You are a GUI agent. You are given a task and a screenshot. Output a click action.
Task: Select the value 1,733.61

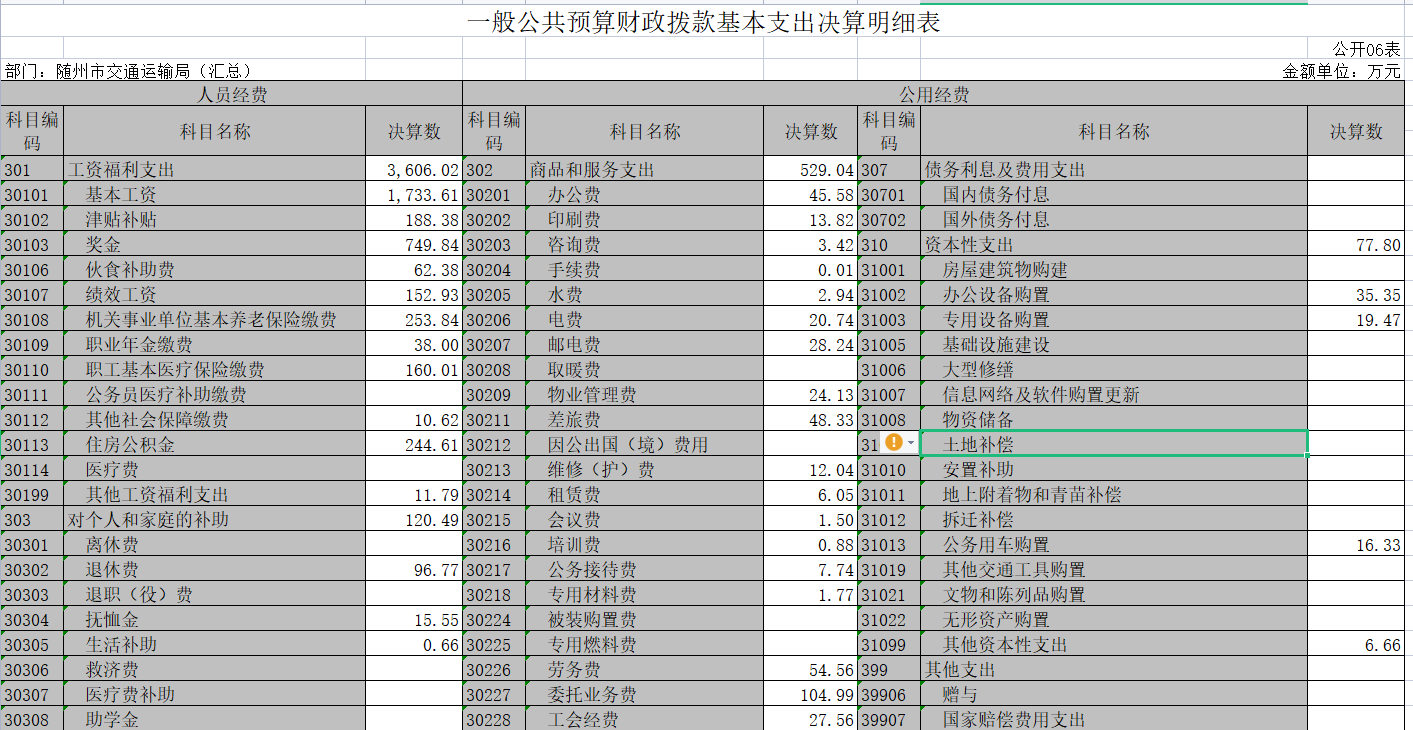click(414, 195)
